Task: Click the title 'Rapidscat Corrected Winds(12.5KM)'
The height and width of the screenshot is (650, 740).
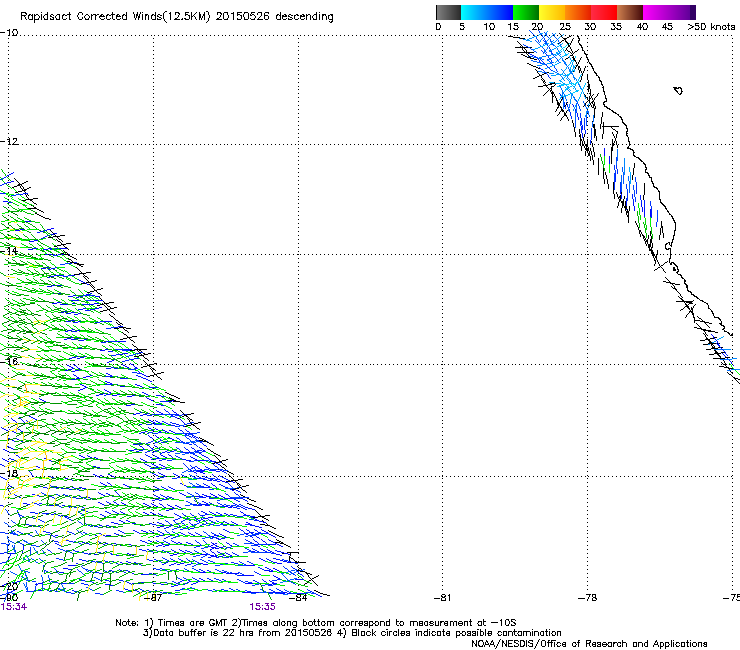Action: point(115,17)
